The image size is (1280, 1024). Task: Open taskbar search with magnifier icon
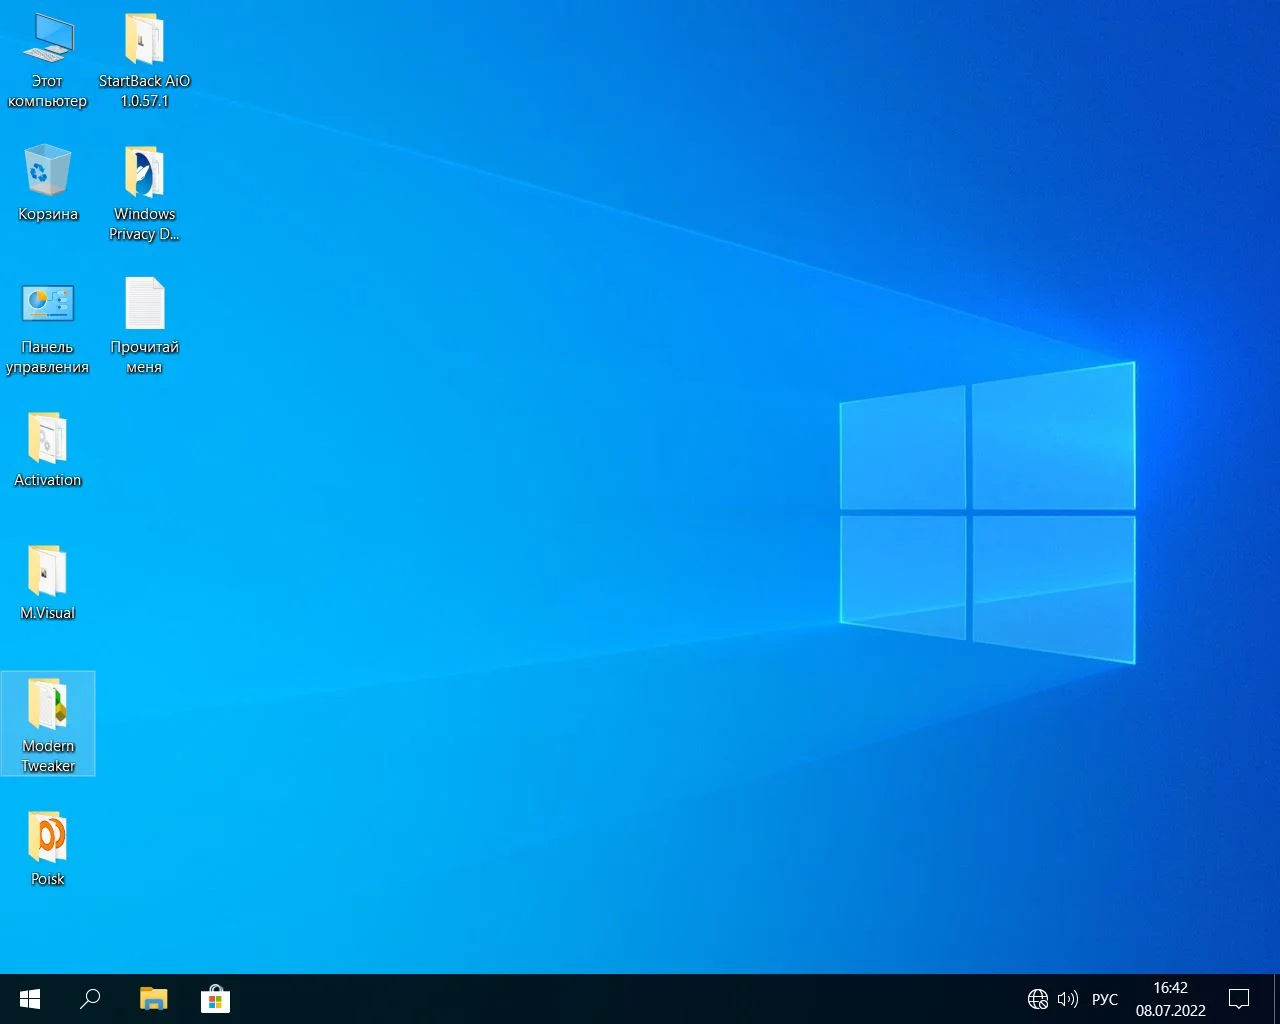click(x=90, y=999)
